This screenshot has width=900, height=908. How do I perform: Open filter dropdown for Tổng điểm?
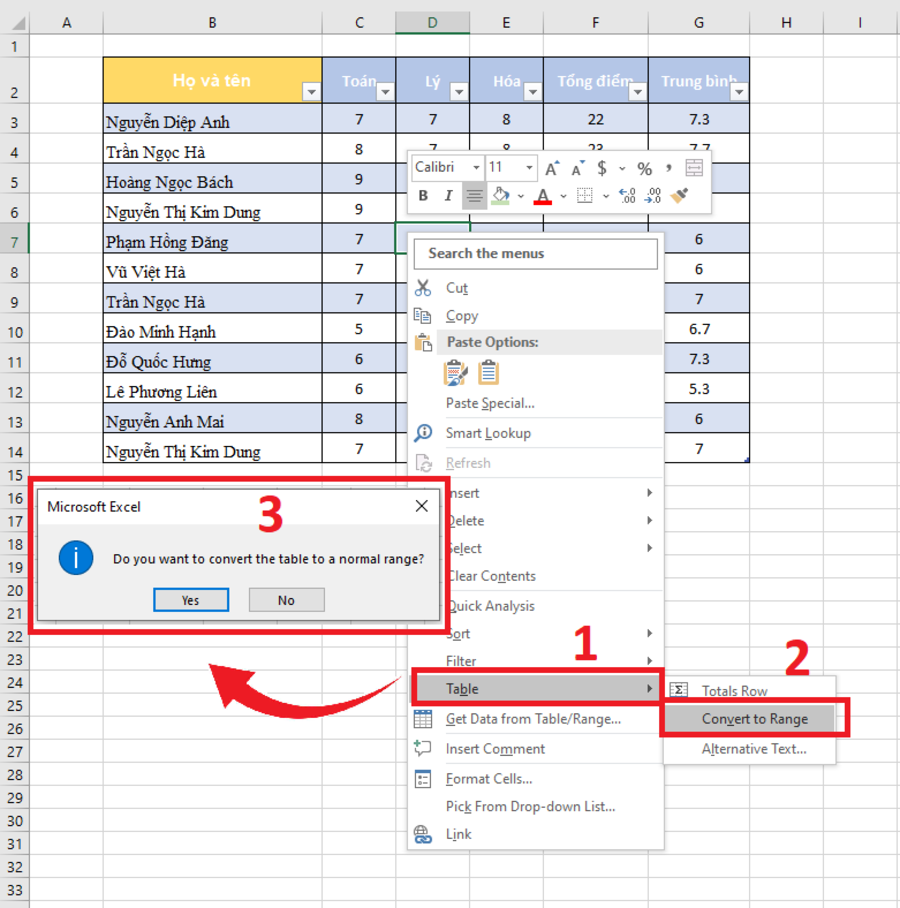(x=638, y=91)
